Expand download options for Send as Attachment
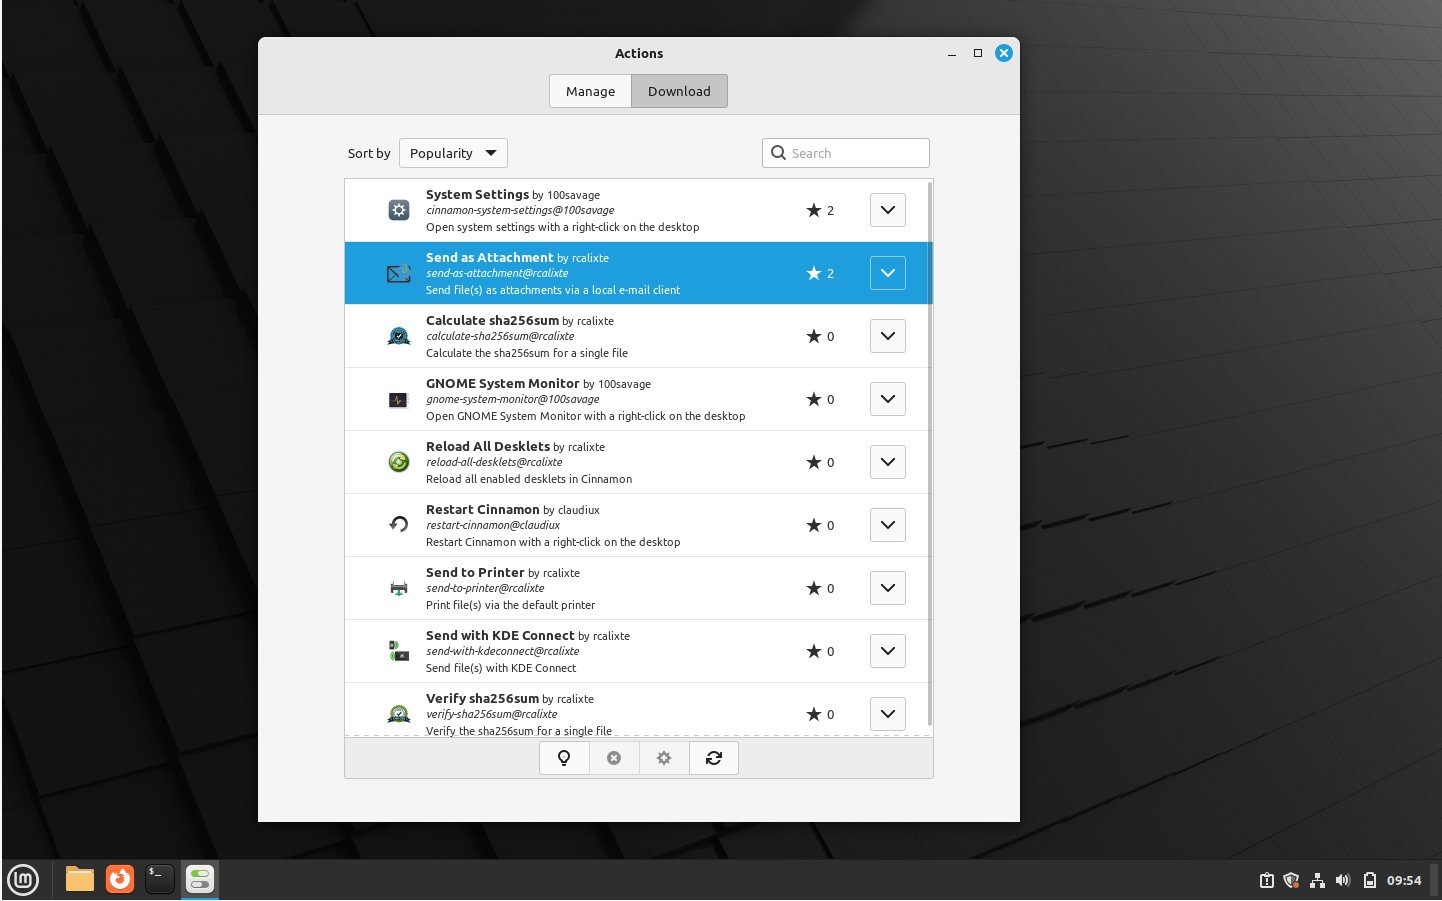 [888, 273]
